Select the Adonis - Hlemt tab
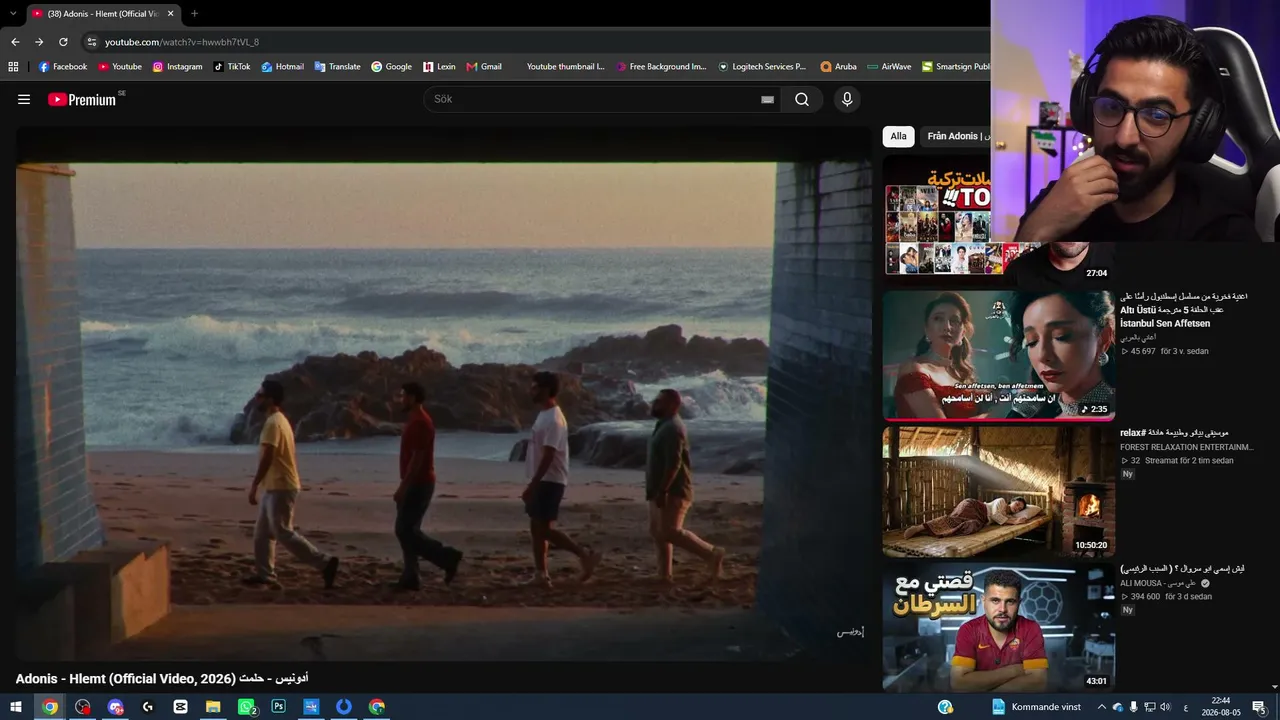Viewport: 1280px width, 720px height. [x=103, y=14]
